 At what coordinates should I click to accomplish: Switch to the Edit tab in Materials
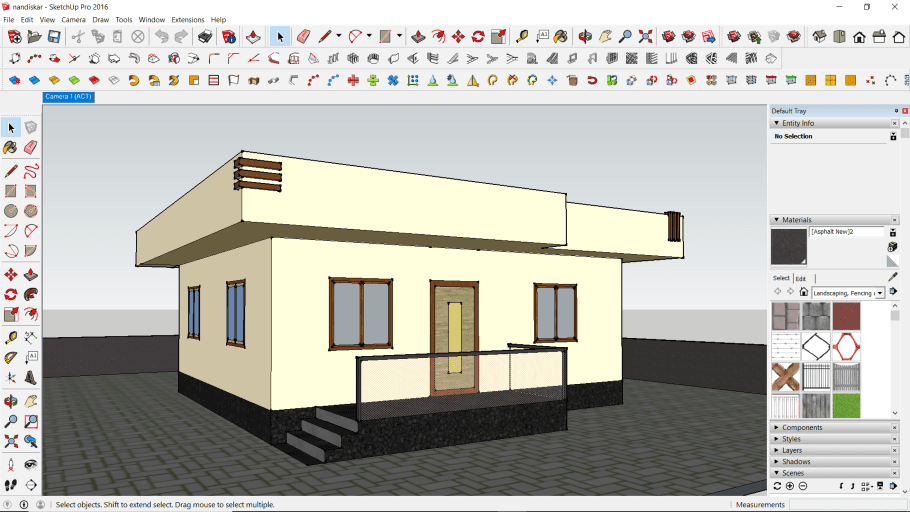pos(801,278)
